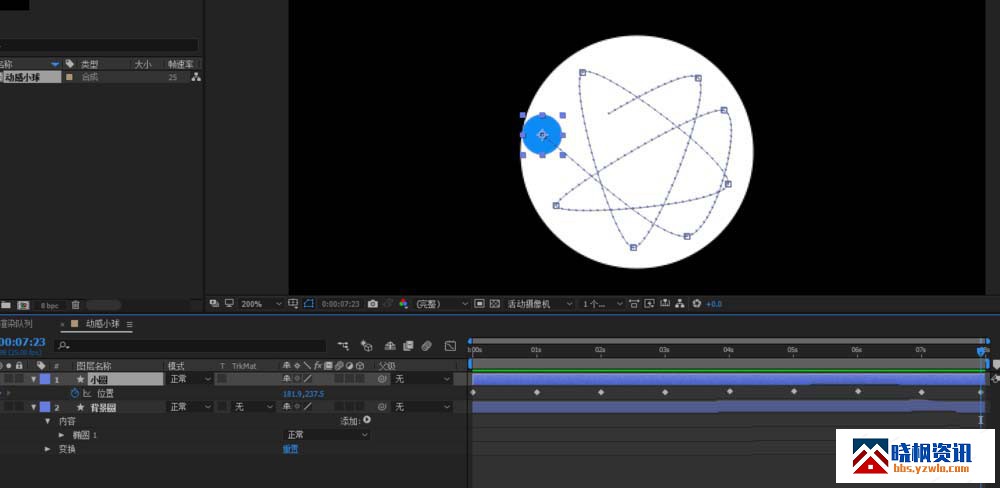
Task: Click the primary viewer monitor icon
Action: pos(228,304)
